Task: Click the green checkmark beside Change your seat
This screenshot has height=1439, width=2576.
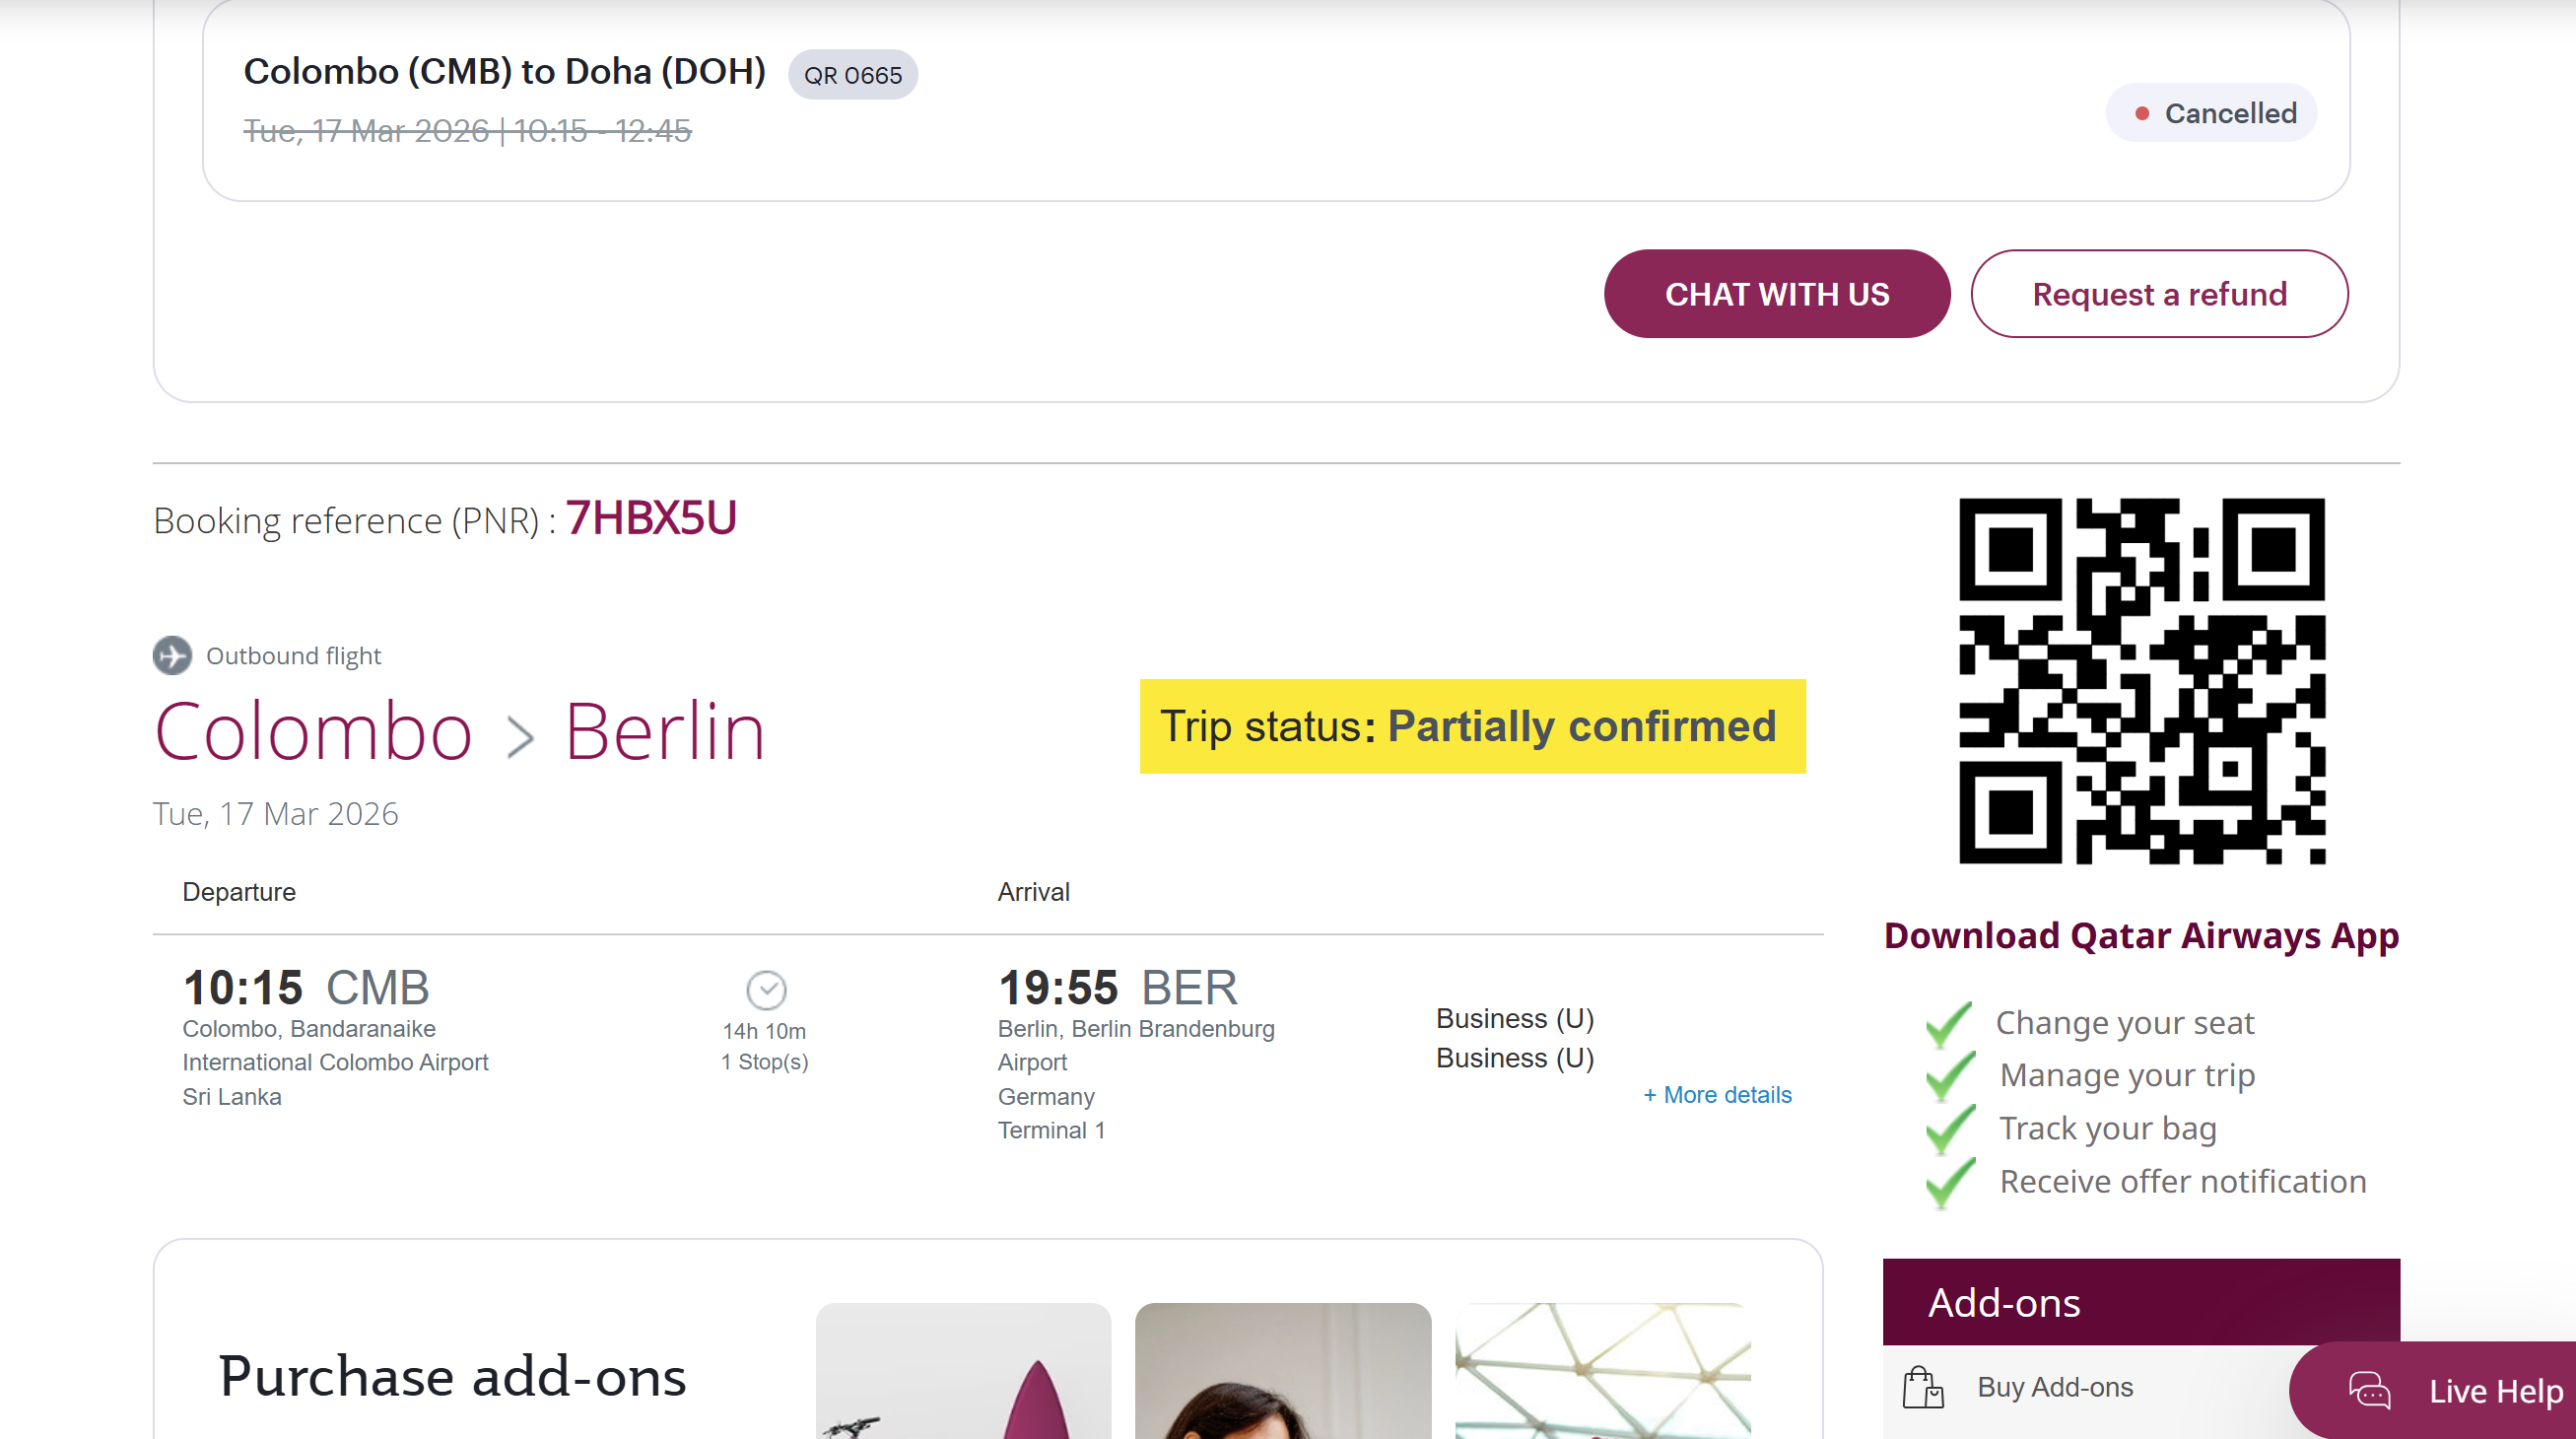Action: (x=1949, y=1023)
